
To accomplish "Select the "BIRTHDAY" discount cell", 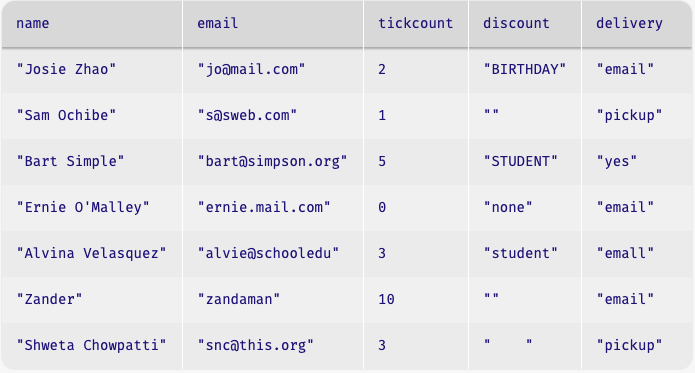I will tap(525, 70).
